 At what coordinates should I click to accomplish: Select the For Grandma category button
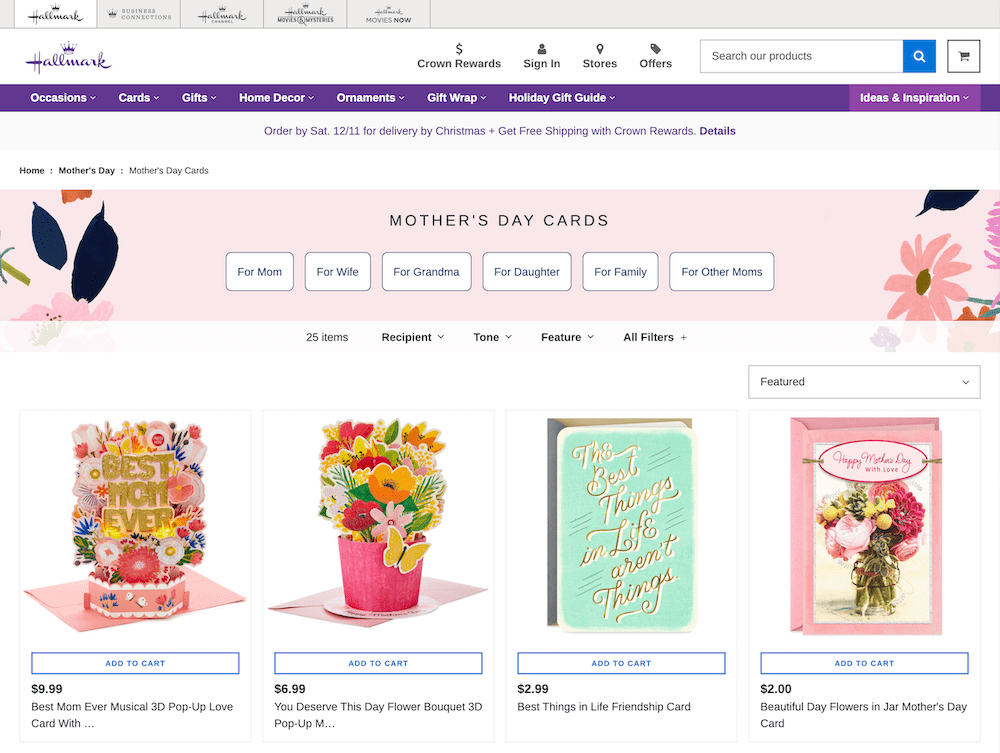426,272
